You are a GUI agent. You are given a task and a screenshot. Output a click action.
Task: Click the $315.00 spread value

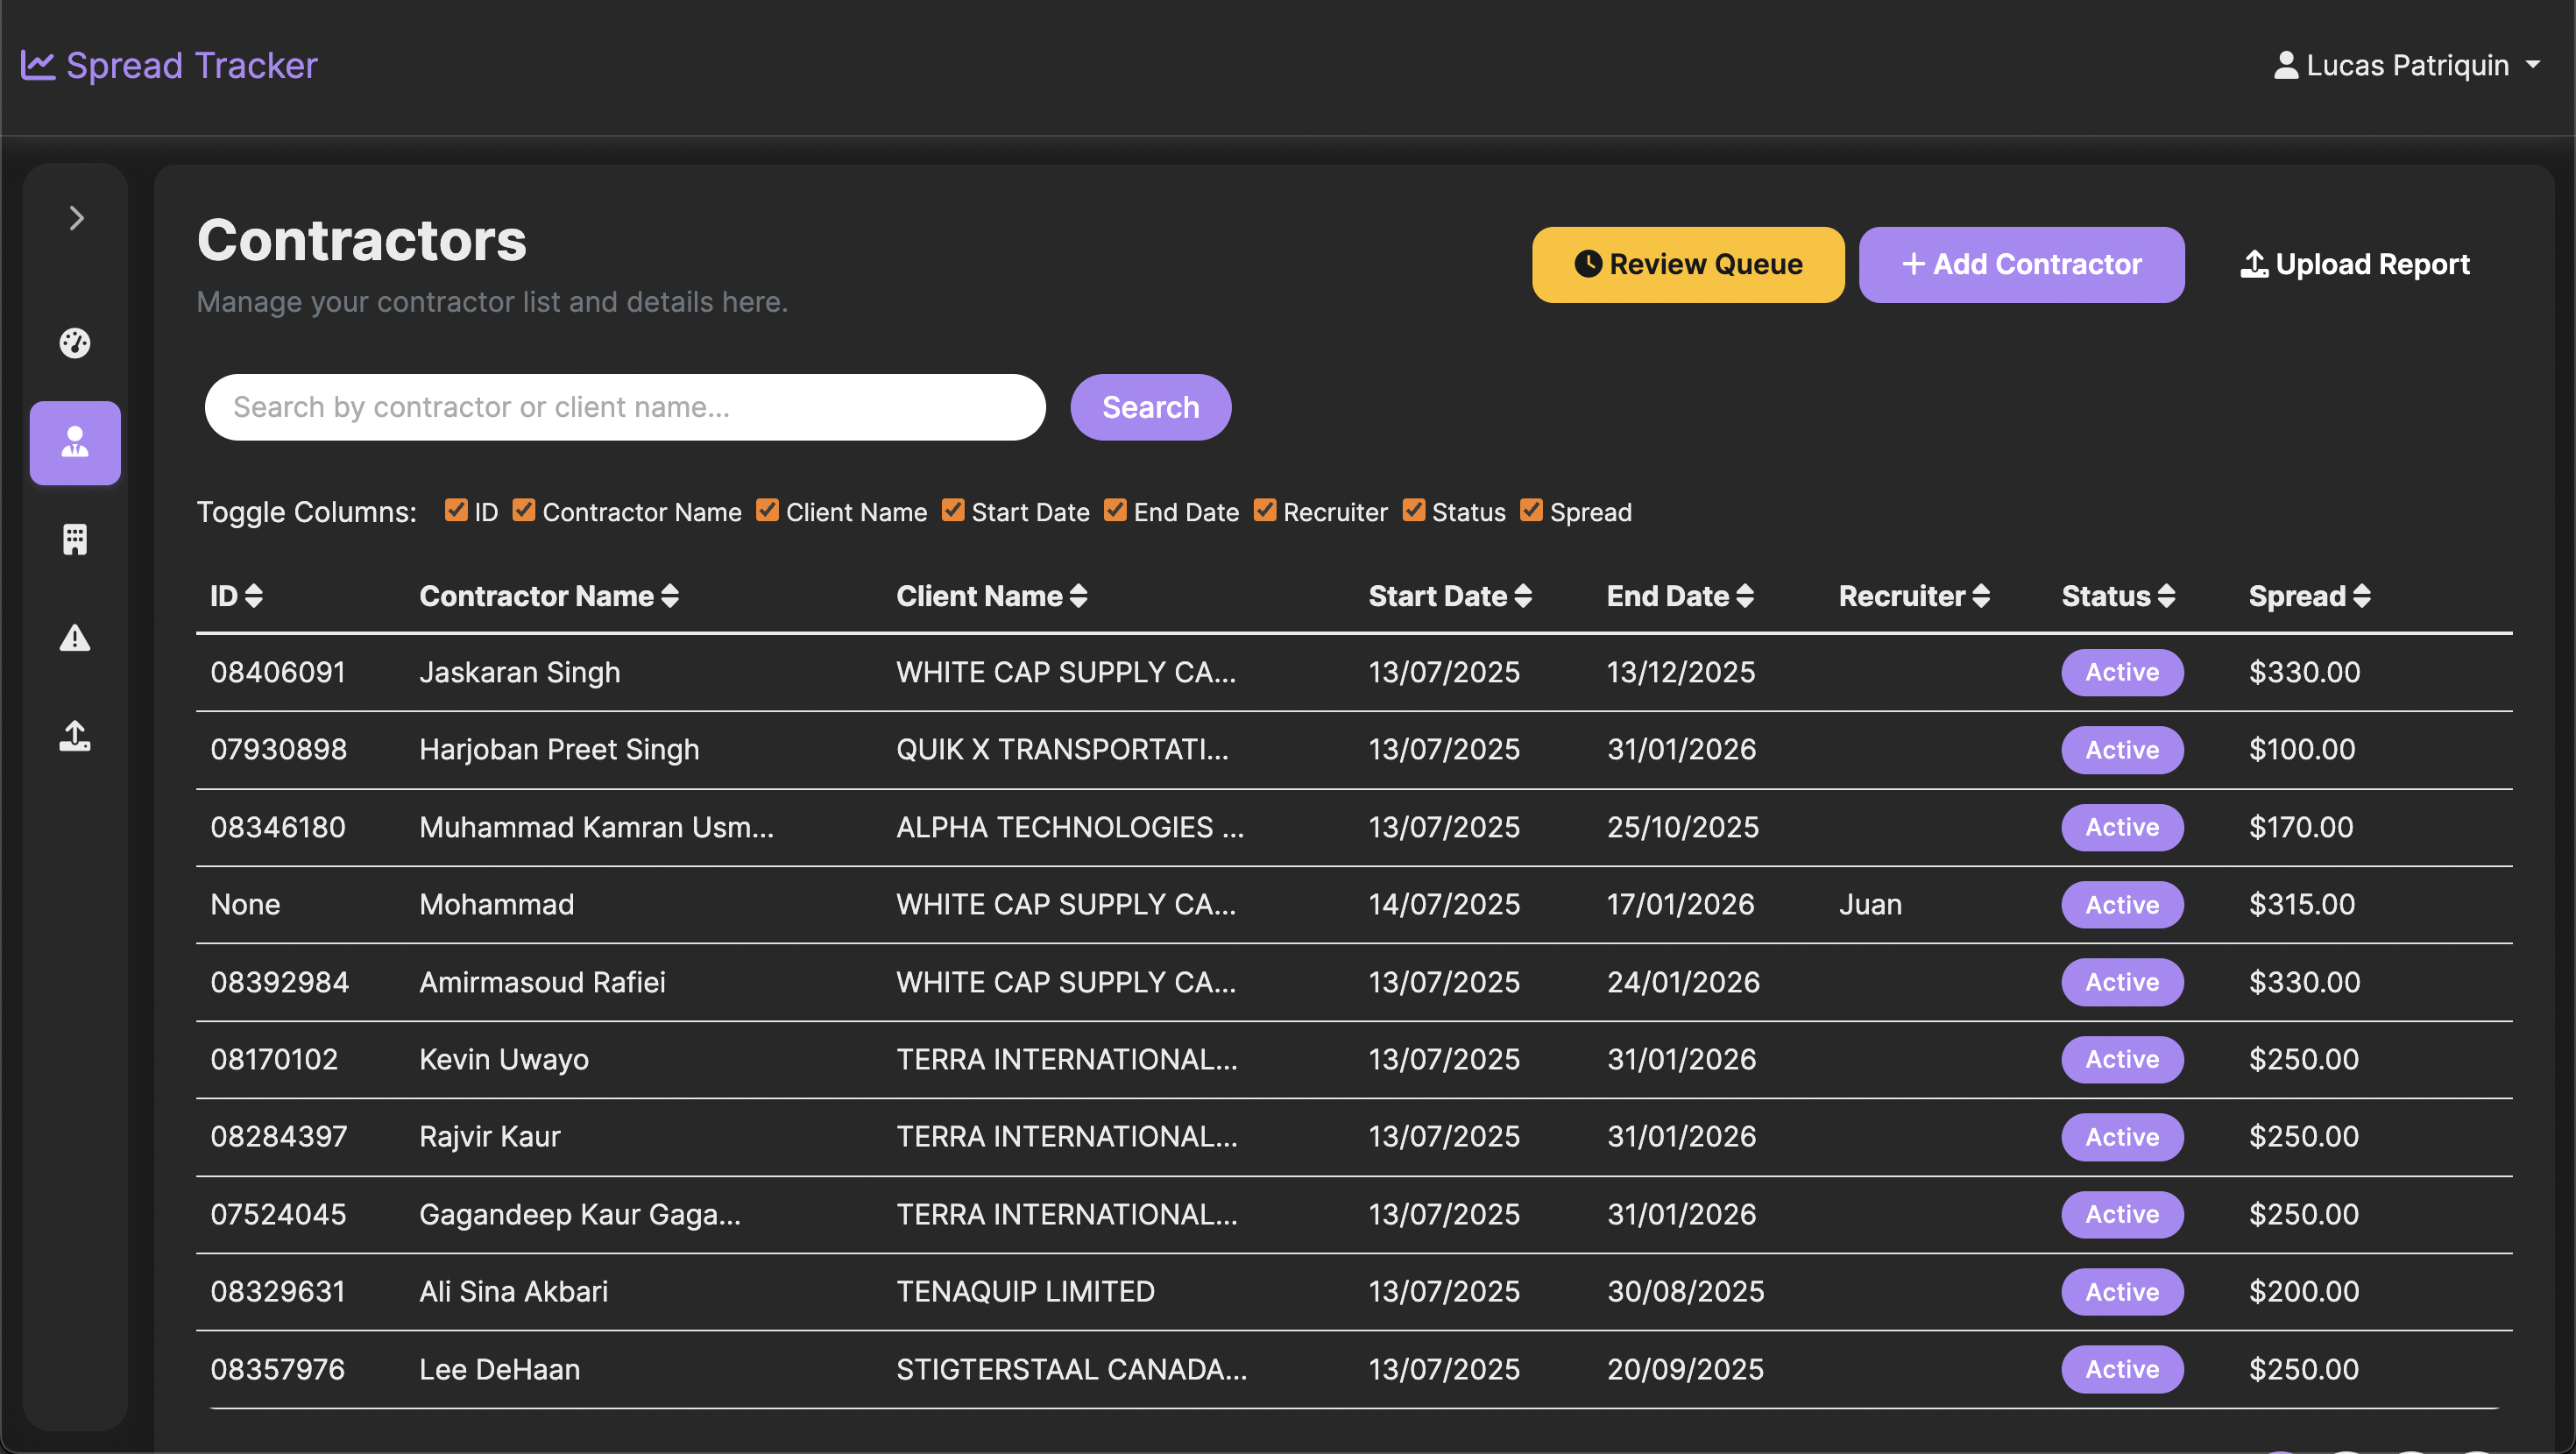click(2302, 904)
